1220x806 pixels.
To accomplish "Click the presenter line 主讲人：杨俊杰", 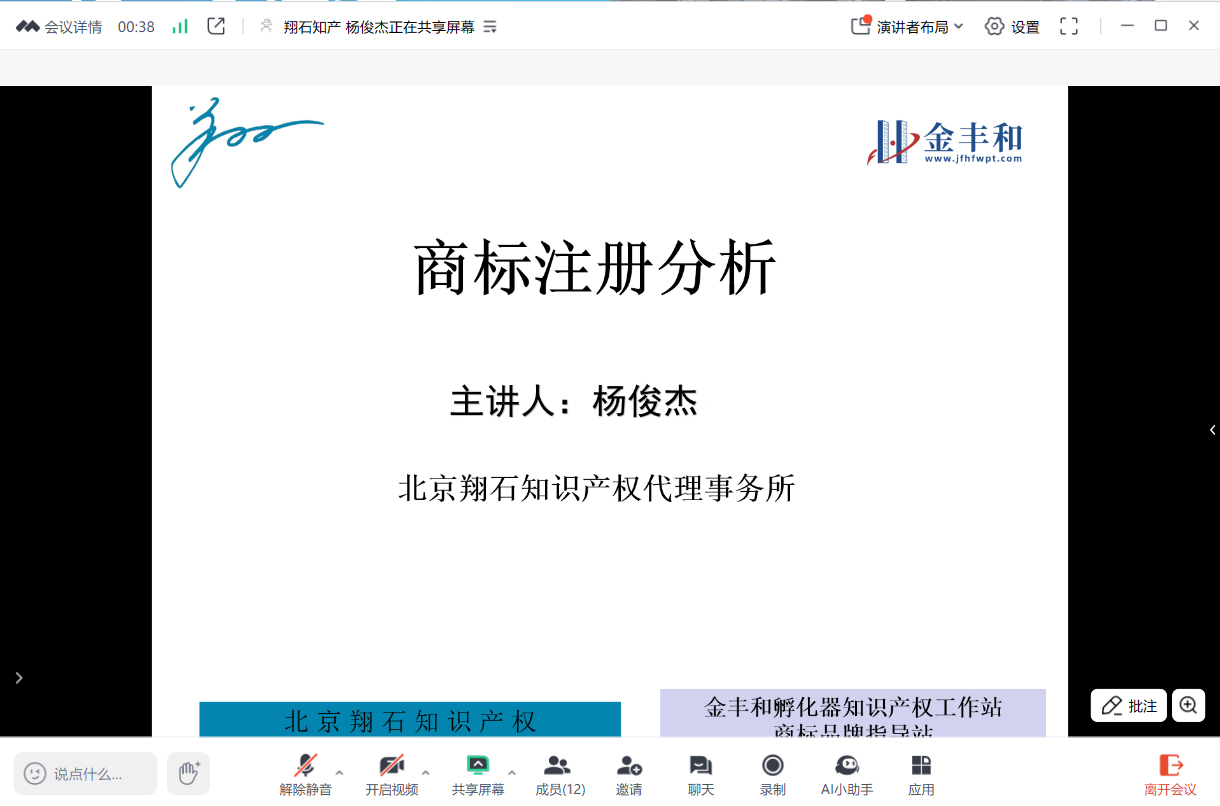I will tap(574, 402).
